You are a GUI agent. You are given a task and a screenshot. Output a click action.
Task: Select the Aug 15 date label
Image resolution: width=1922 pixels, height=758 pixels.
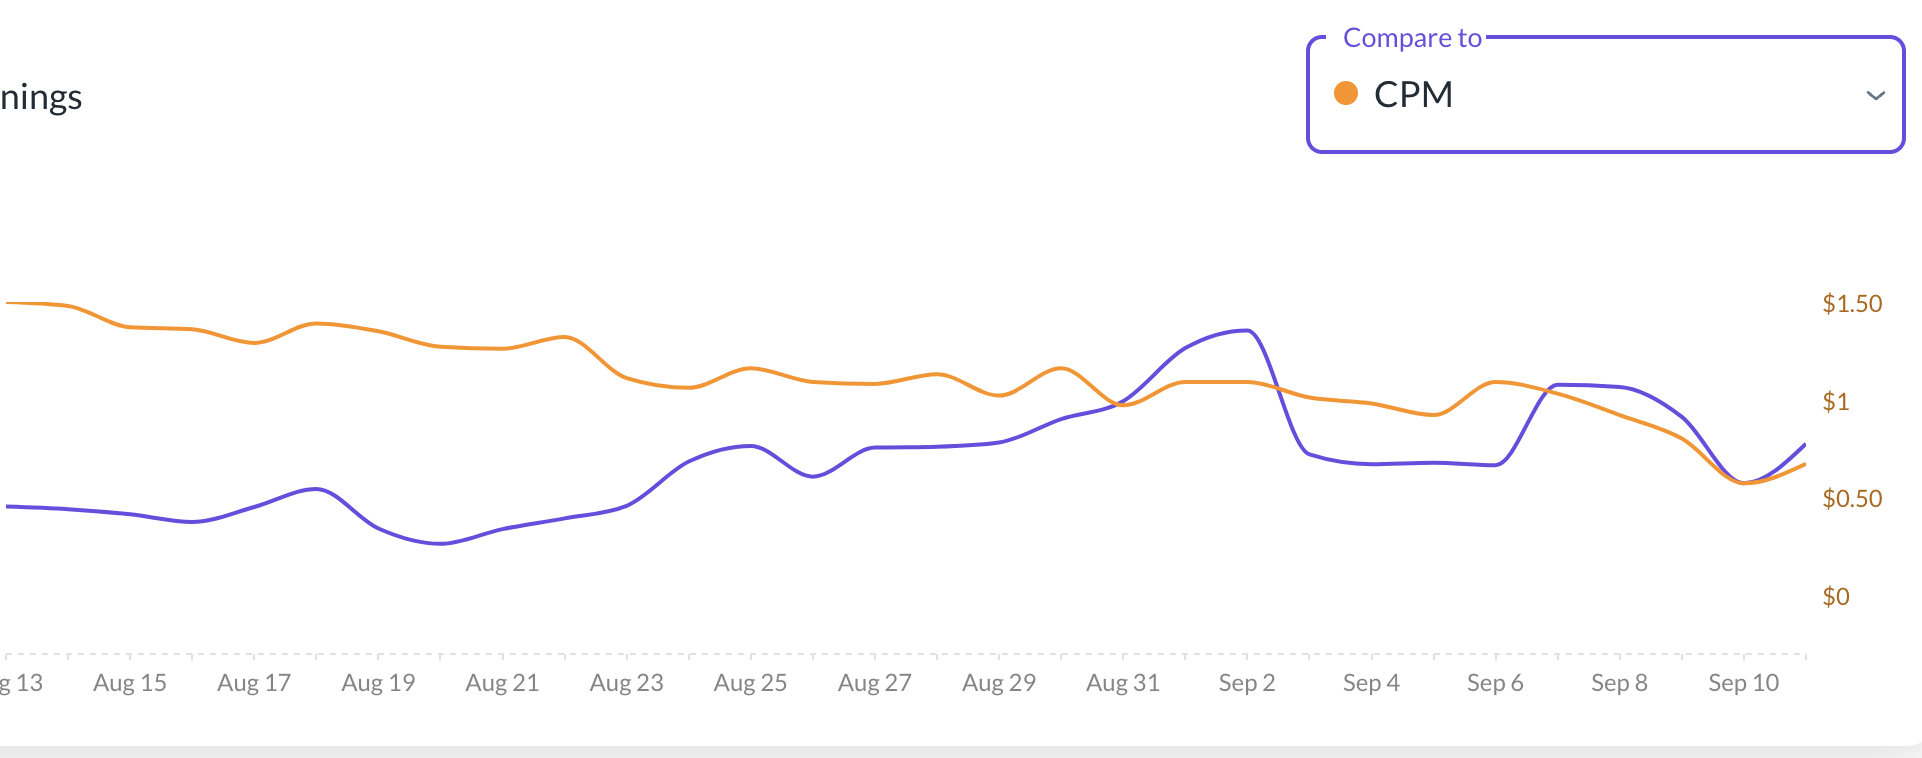(130, 683)
